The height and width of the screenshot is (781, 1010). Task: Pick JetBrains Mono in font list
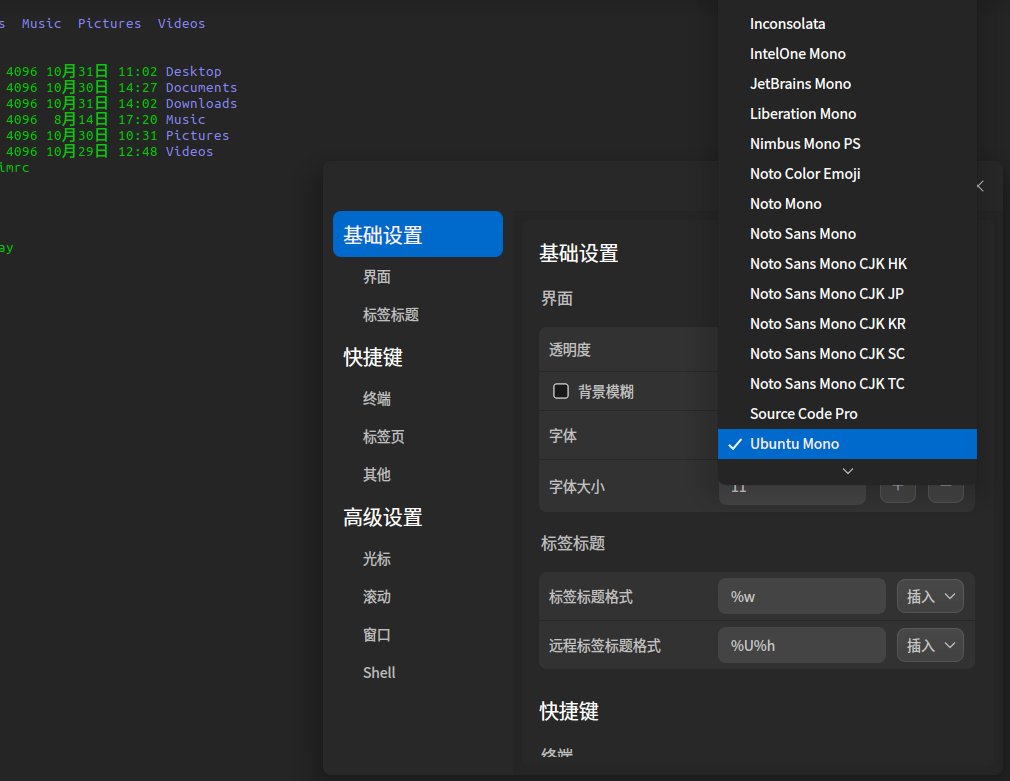(x=847, y=84)
